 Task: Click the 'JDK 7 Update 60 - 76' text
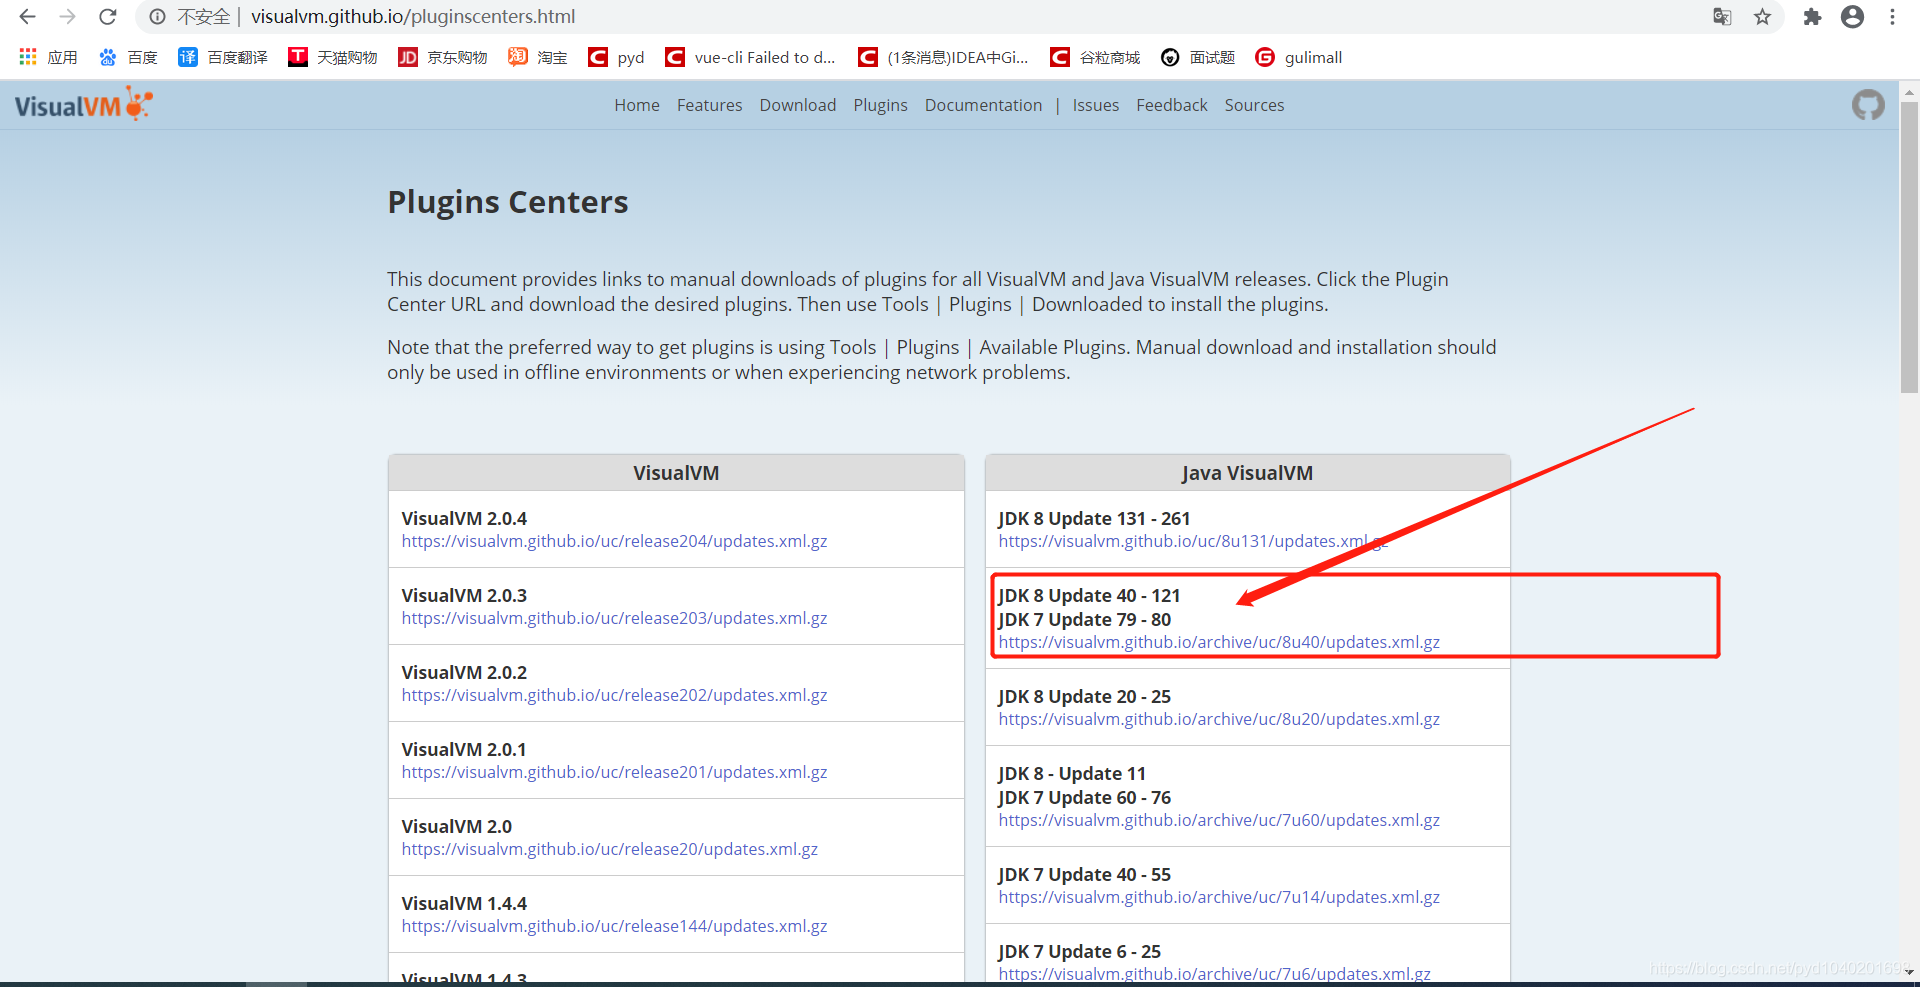pos(1084,797)
